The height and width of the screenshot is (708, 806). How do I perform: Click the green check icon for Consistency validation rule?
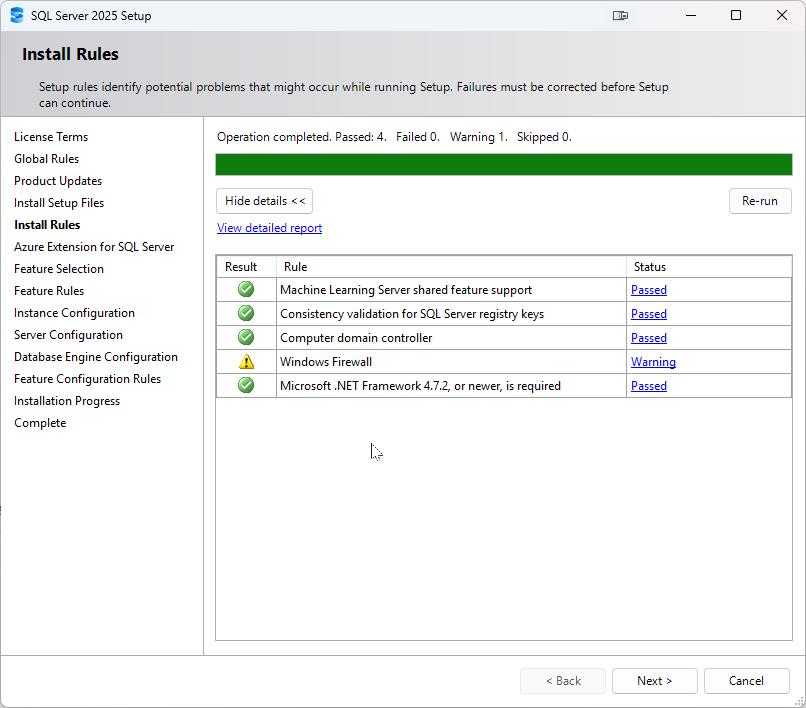click(246, 313)
